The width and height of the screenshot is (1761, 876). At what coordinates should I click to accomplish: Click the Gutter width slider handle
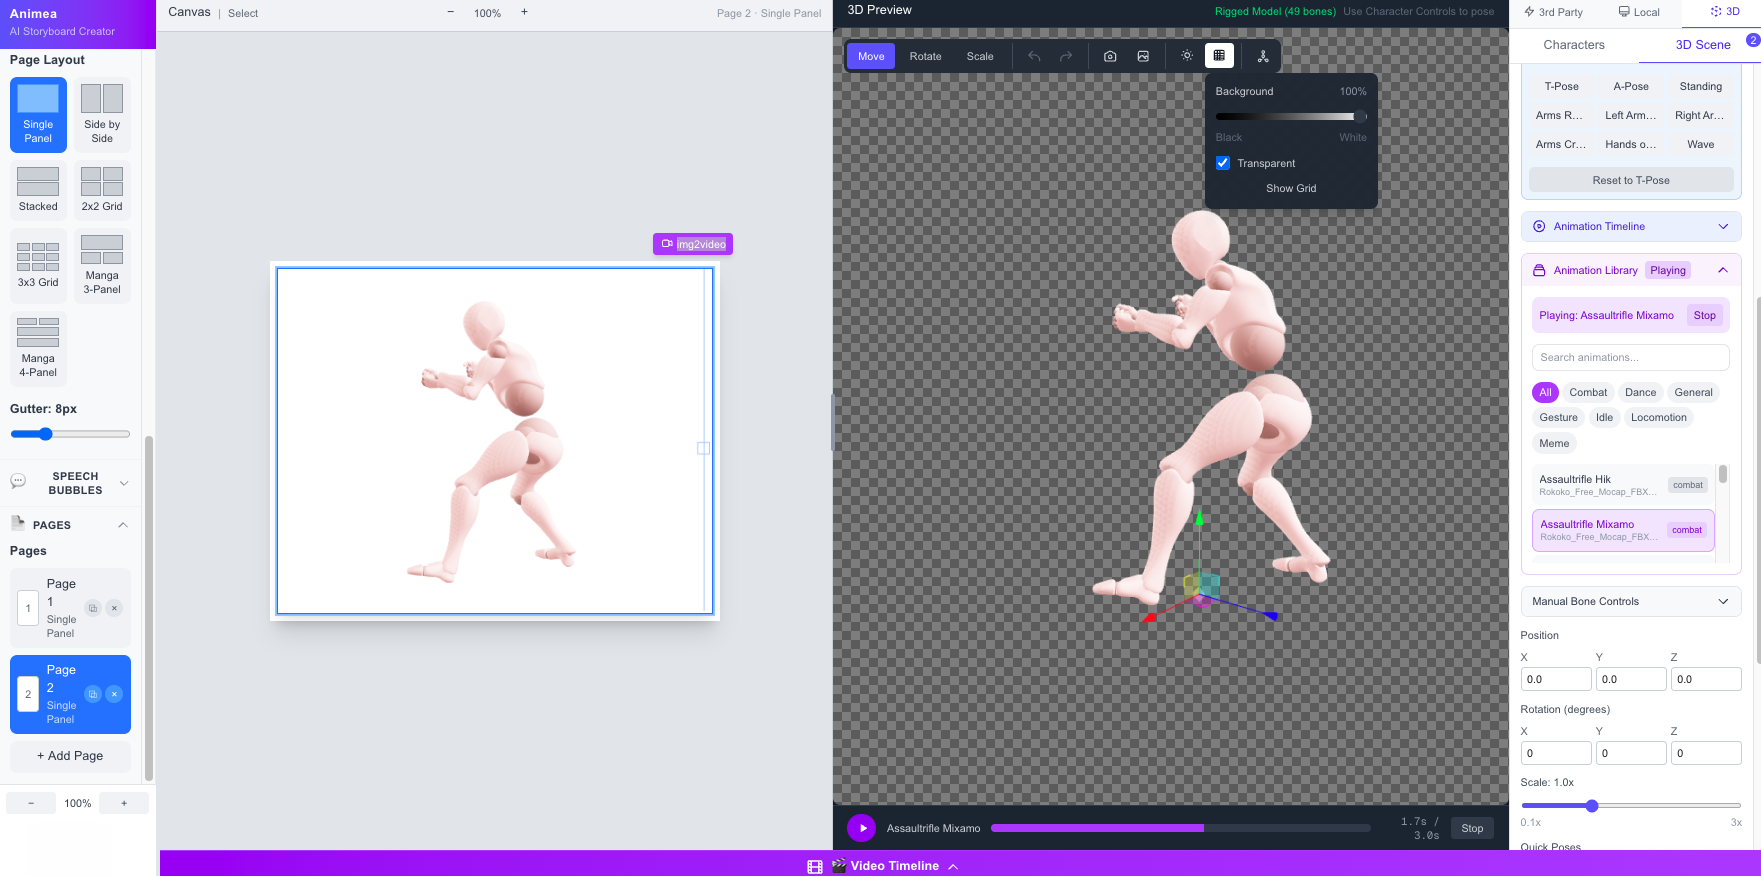tap(45, 434)
